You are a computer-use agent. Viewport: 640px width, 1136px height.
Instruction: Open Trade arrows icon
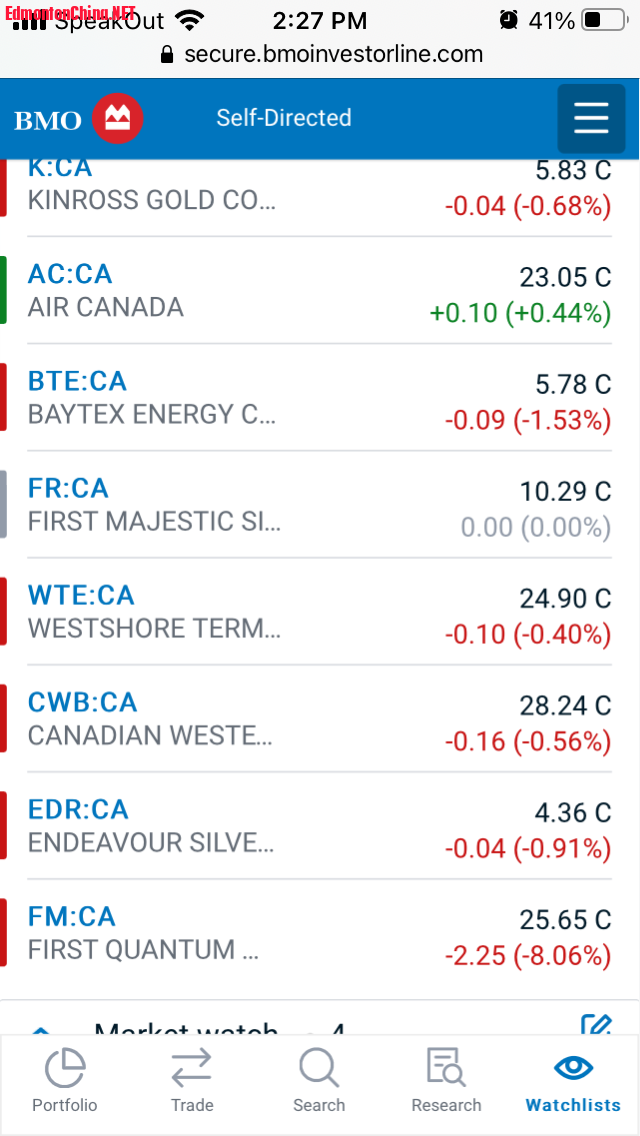pyautogui.click(x=191, y=1069)
